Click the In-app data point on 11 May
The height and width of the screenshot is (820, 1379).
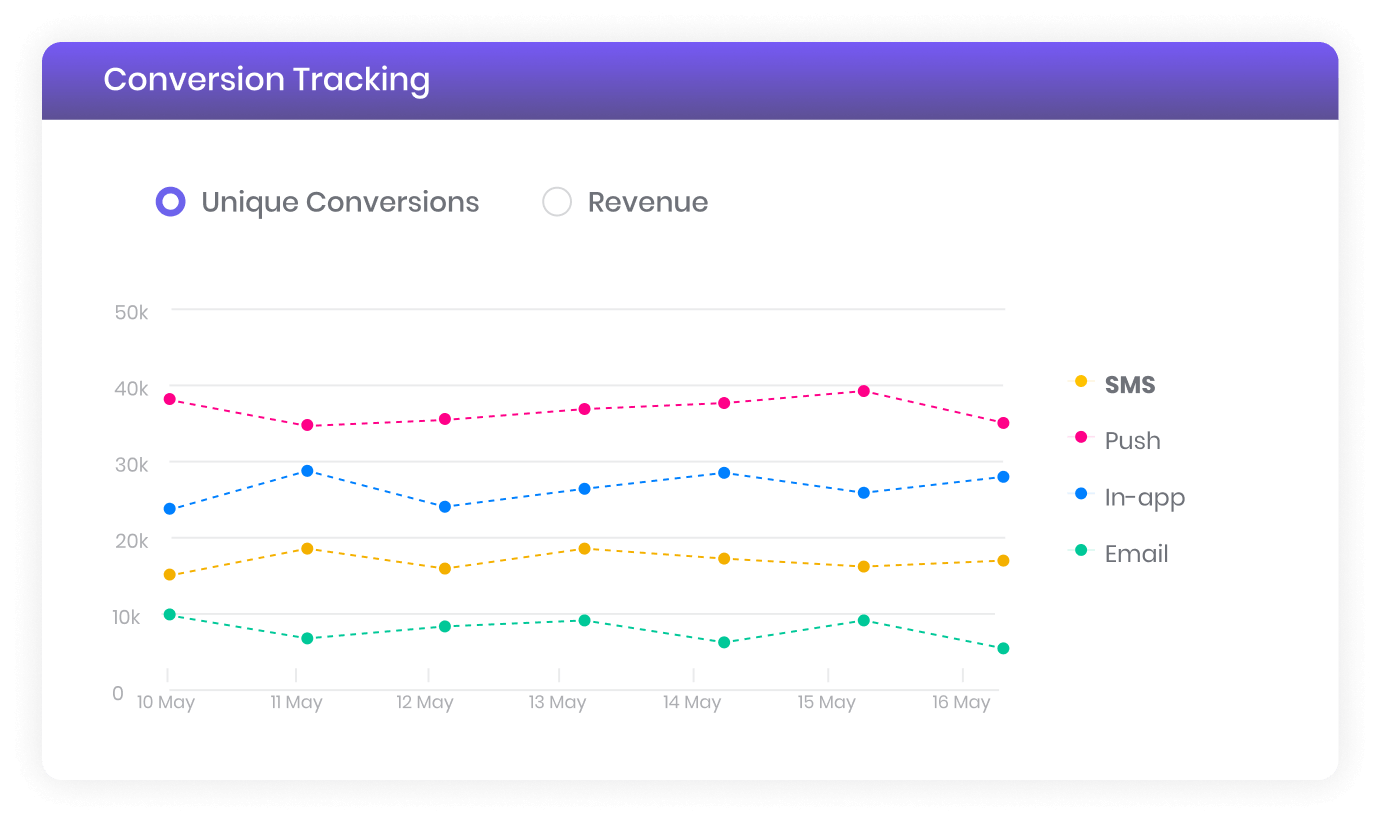[307, 471]
